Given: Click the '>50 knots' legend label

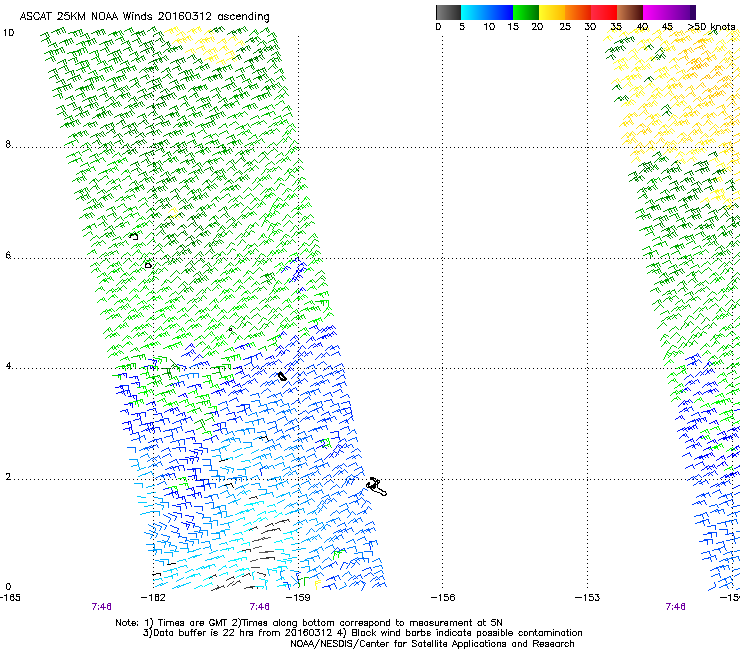Looking at the screenshot, I should pyautogui.click(x=711, y=26).
